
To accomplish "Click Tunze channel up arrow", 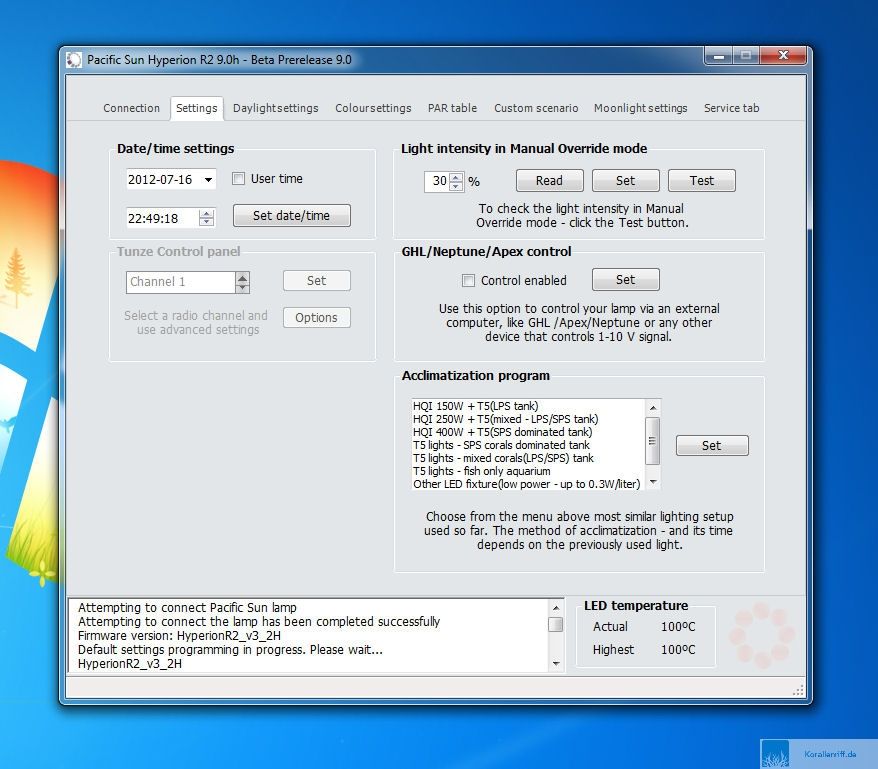I will (x=242, y=277).
